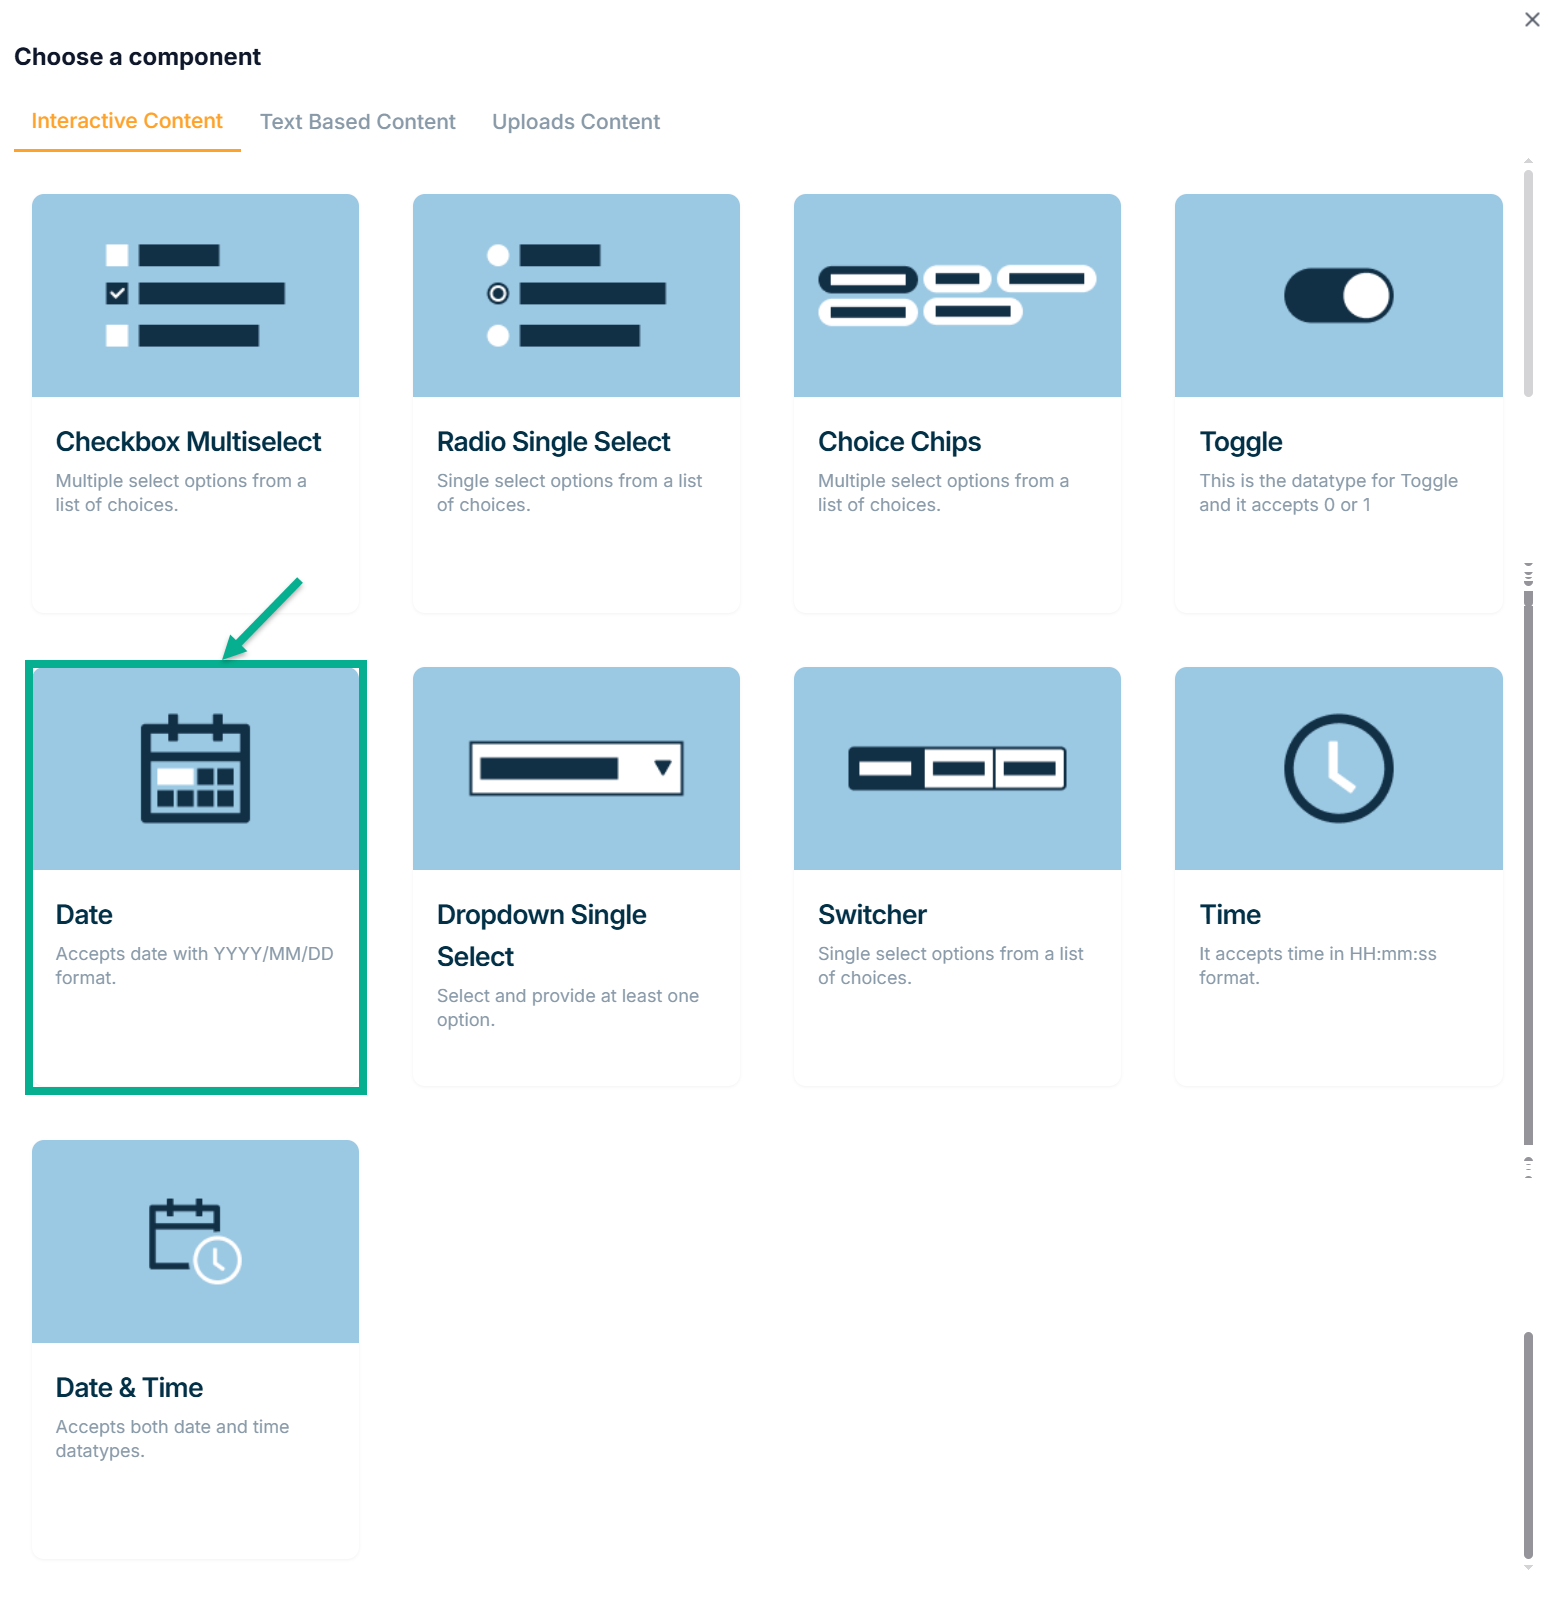Pick the Choice Chips component illustration
The height and width of the screenshot is (1608, 1548).
point(957,295)
